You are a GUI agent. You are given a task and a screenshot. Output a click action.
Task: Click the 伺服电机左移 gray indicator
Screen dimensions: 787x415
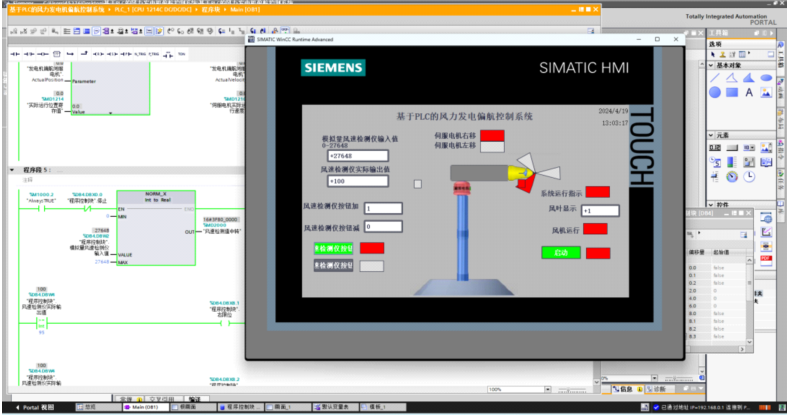[x=492, y=147]
